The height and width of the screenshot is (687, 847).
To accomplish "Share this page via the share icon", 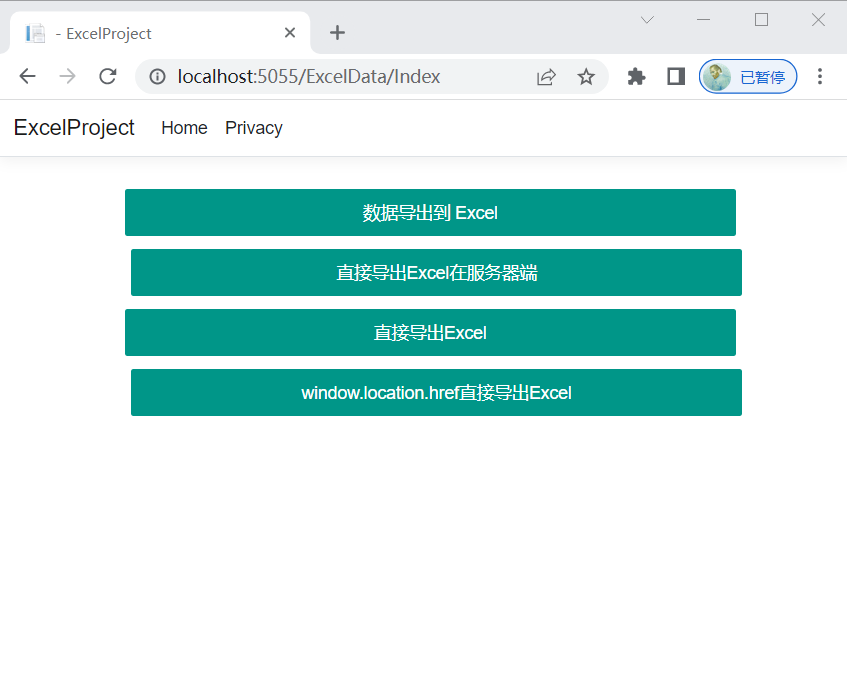I will (x=546, y=77).
